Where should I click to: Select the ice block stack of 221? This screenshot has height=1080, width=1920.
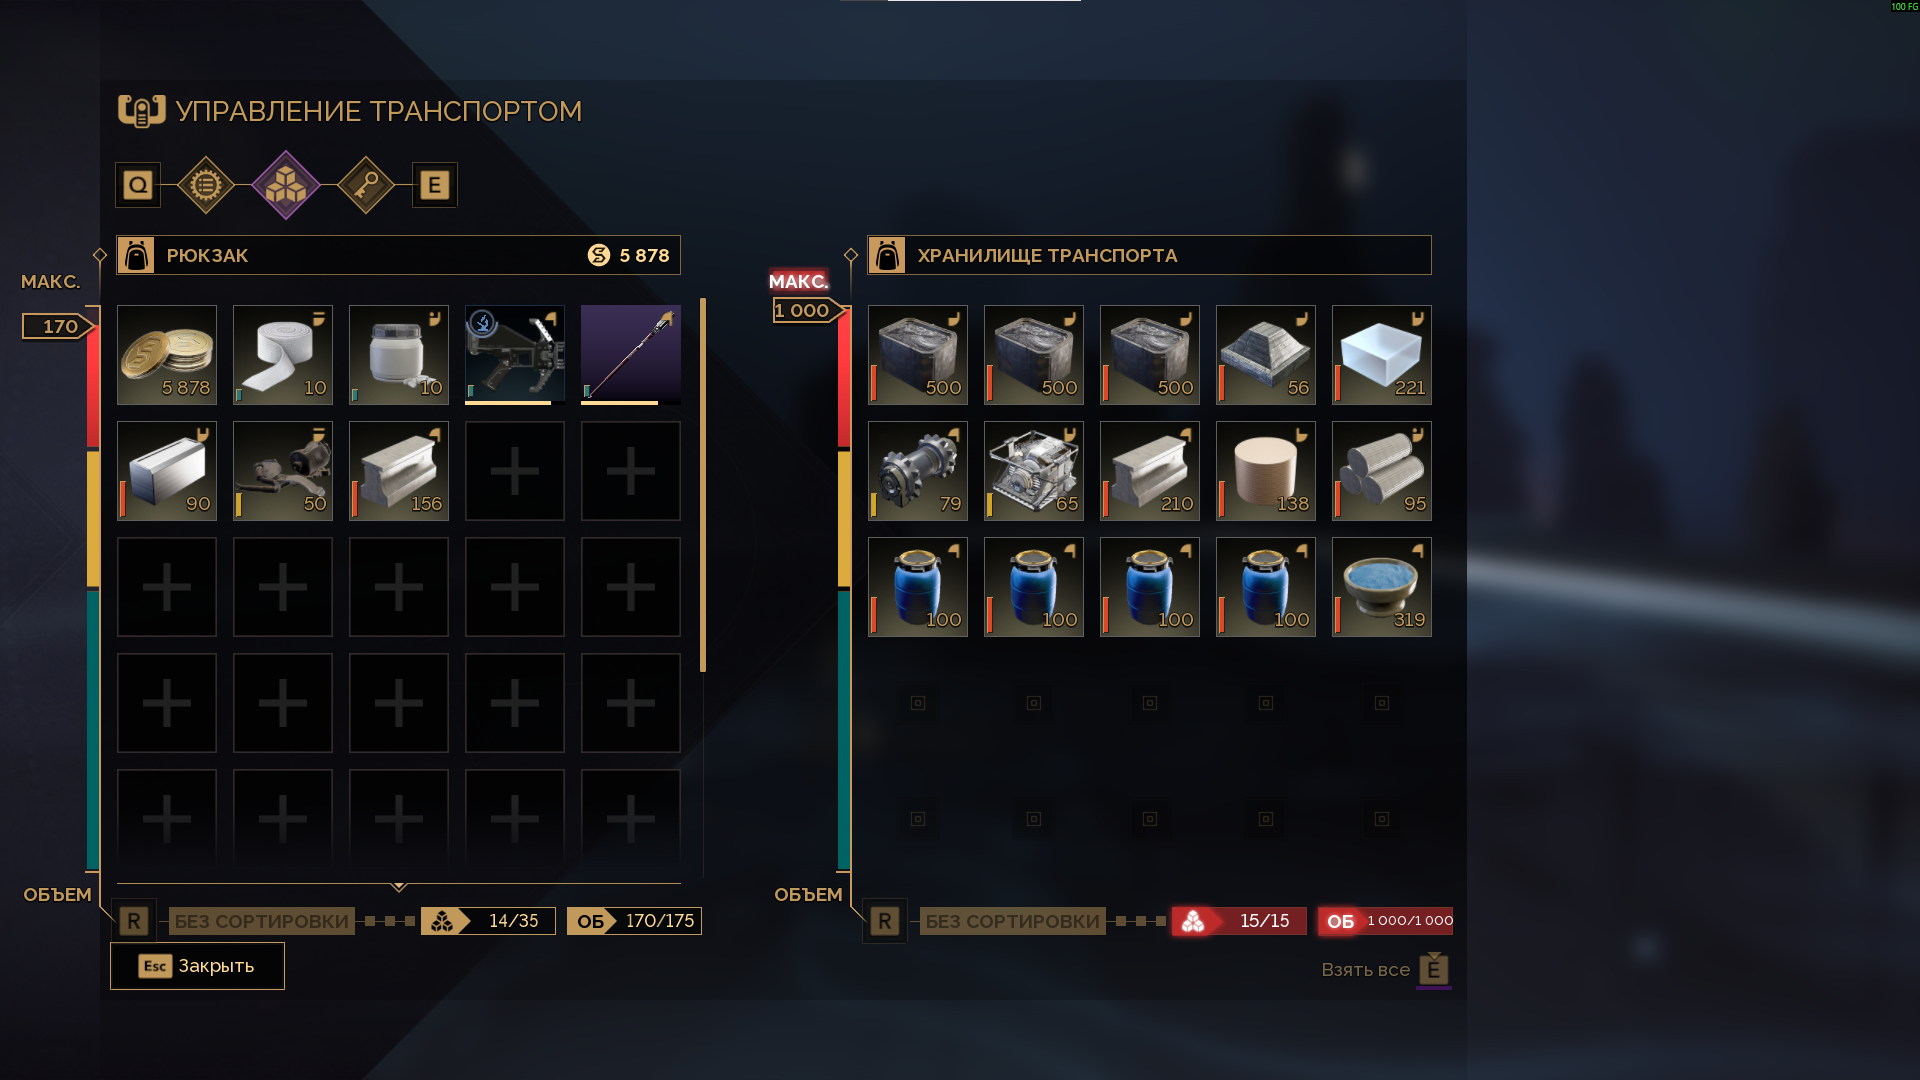click(x=1382, y=355)
